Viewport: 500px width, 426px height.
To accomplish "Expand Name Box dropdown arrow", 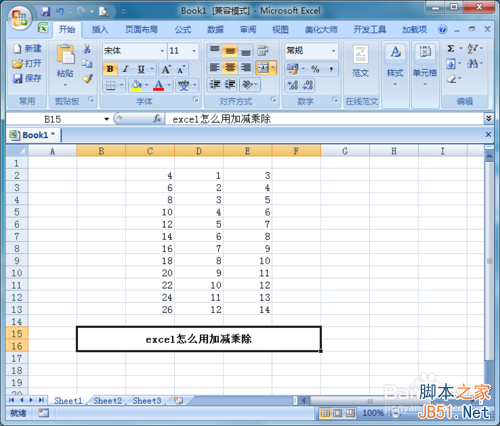I will [107, 119].
